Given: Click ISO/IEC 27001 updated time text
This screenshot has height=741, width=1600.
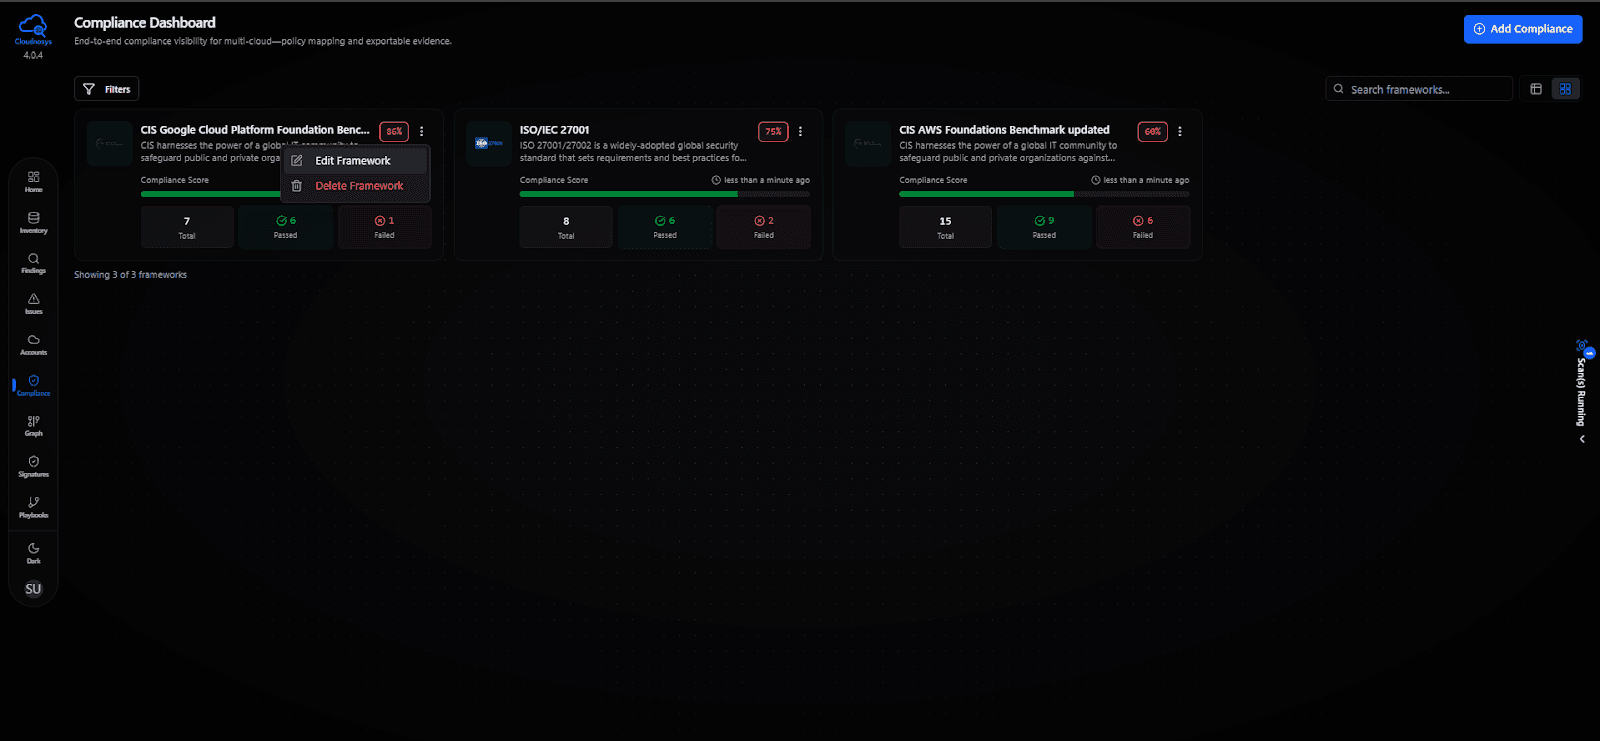Looking at the screenshot, I should 761,180.
